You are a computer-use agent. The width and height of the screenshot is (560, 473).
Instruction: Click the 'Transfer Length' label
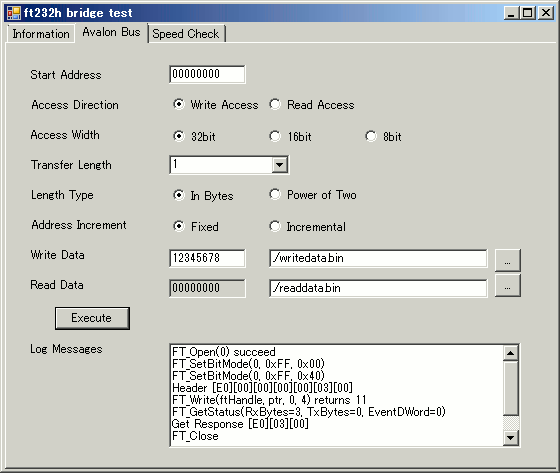71,165
